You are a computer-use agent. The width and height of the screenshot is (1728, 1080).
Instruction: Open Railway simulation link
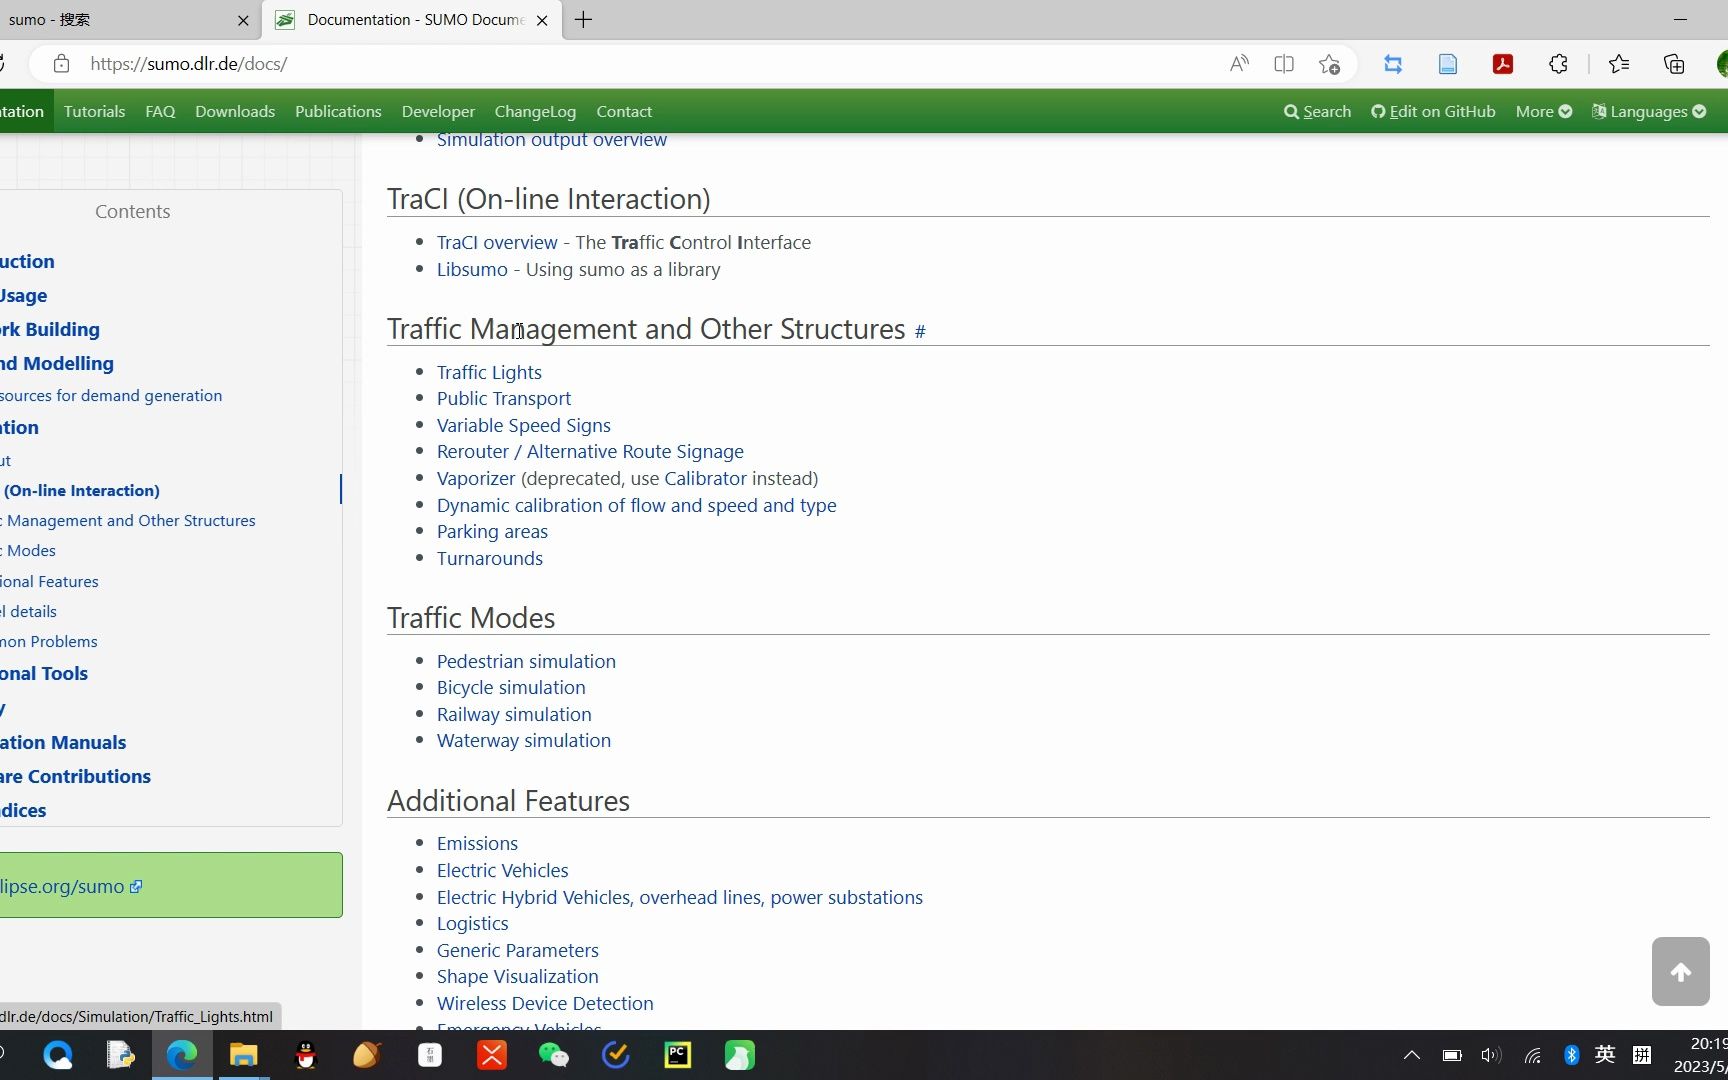514,714
